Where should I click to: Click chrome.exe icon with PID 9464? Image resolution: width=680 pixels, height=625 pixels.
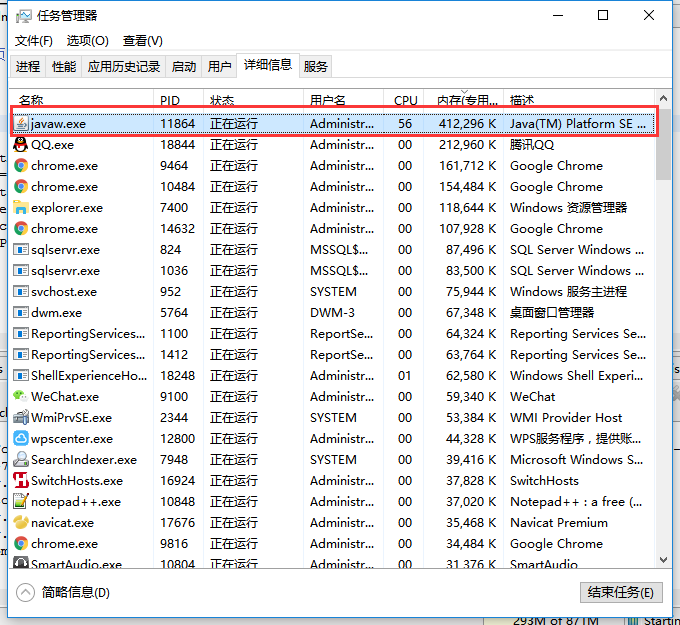21,166
